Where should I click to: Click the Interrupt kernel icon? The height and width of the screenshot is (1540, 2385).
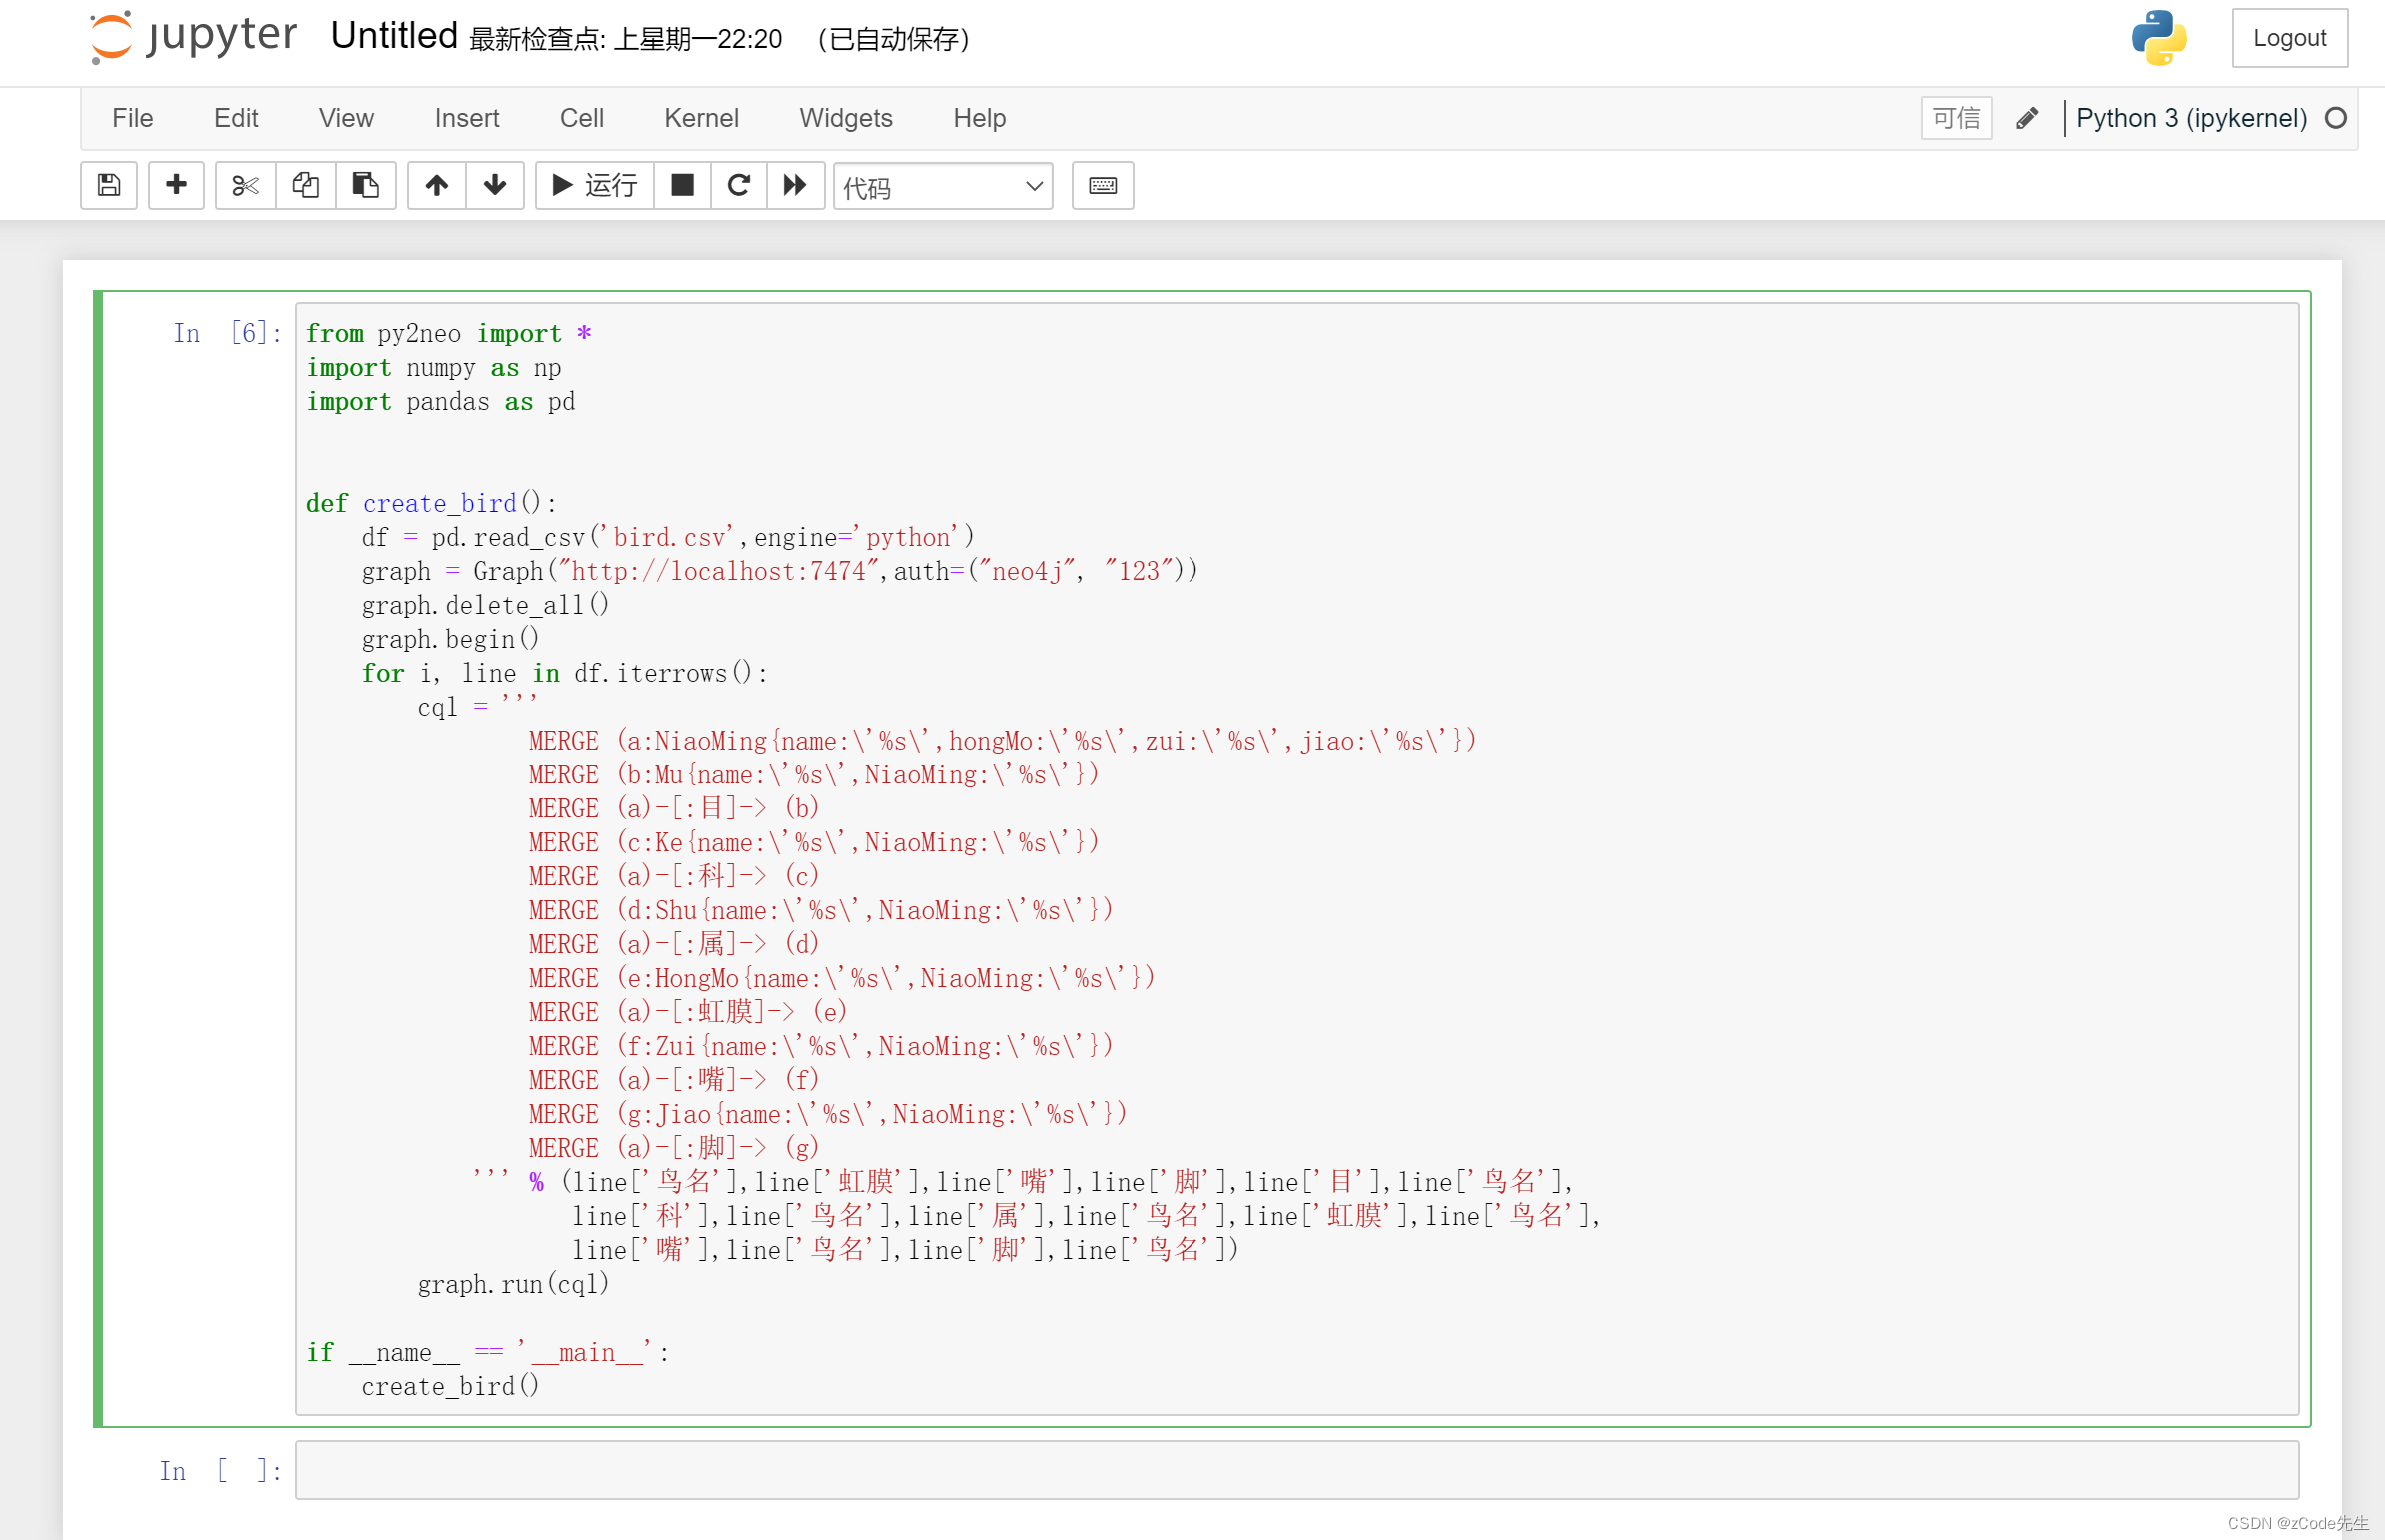(x=680, y=186)
